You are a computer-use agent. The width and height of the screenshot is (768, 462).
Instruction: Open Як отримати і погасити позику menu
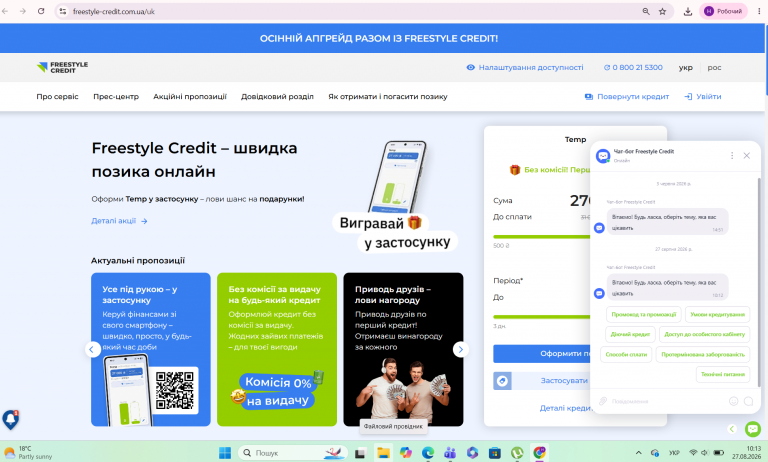point(388,97)
